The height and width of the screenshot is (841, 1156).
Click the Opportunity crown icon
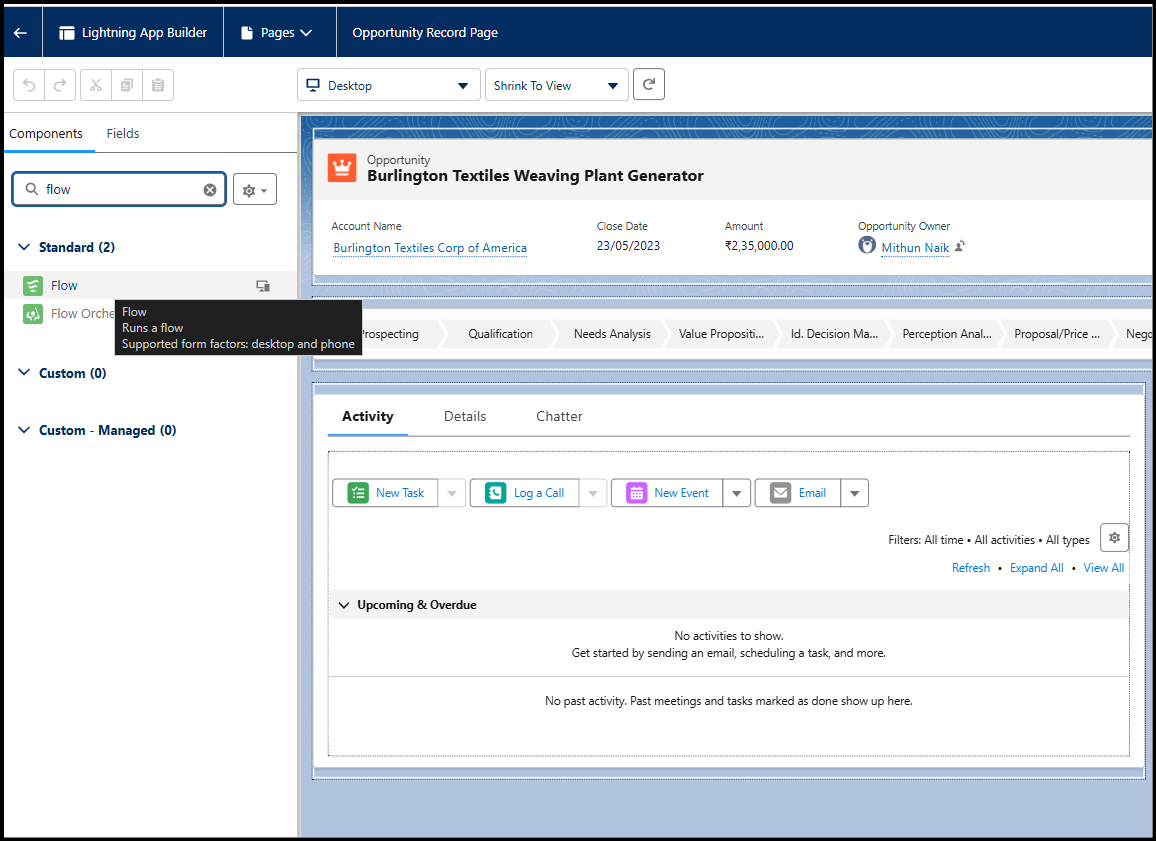click(342, 168)
